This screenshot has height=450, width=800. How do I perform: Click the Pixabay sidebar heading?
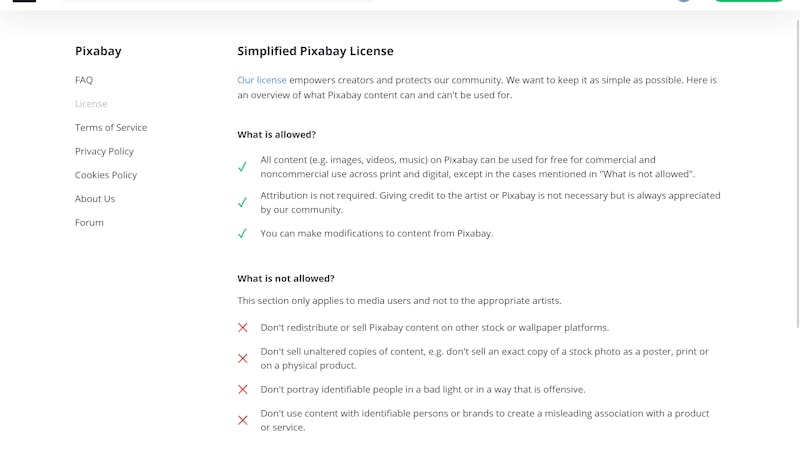click(x=98, y=51)
